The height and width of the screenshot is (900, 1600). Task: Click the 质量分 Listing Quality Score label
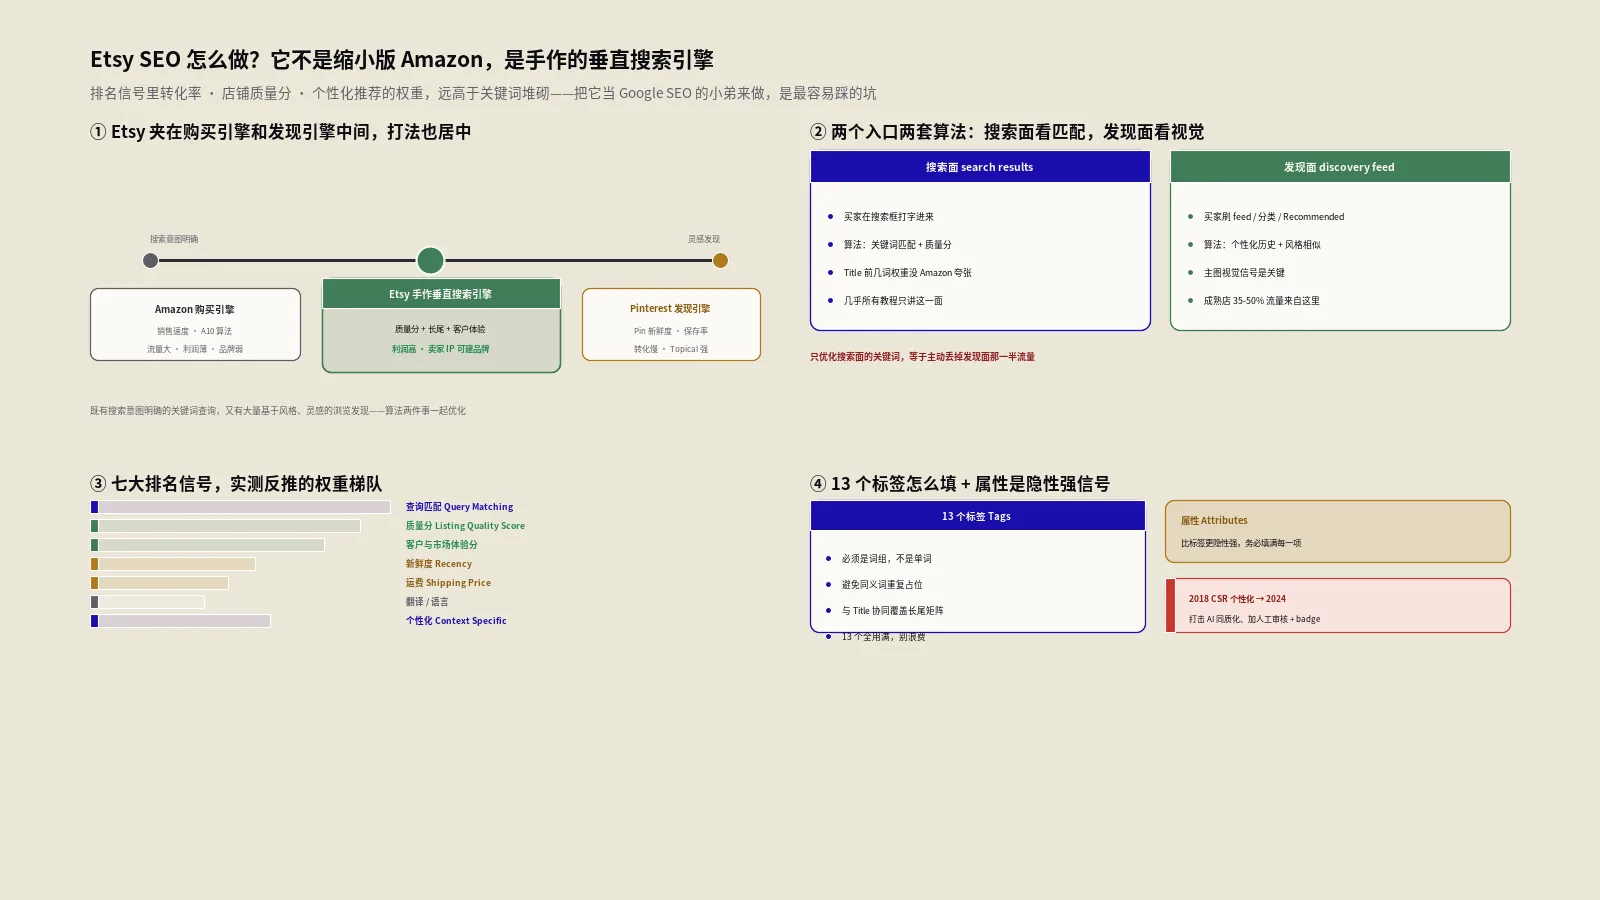pos(465,526)
